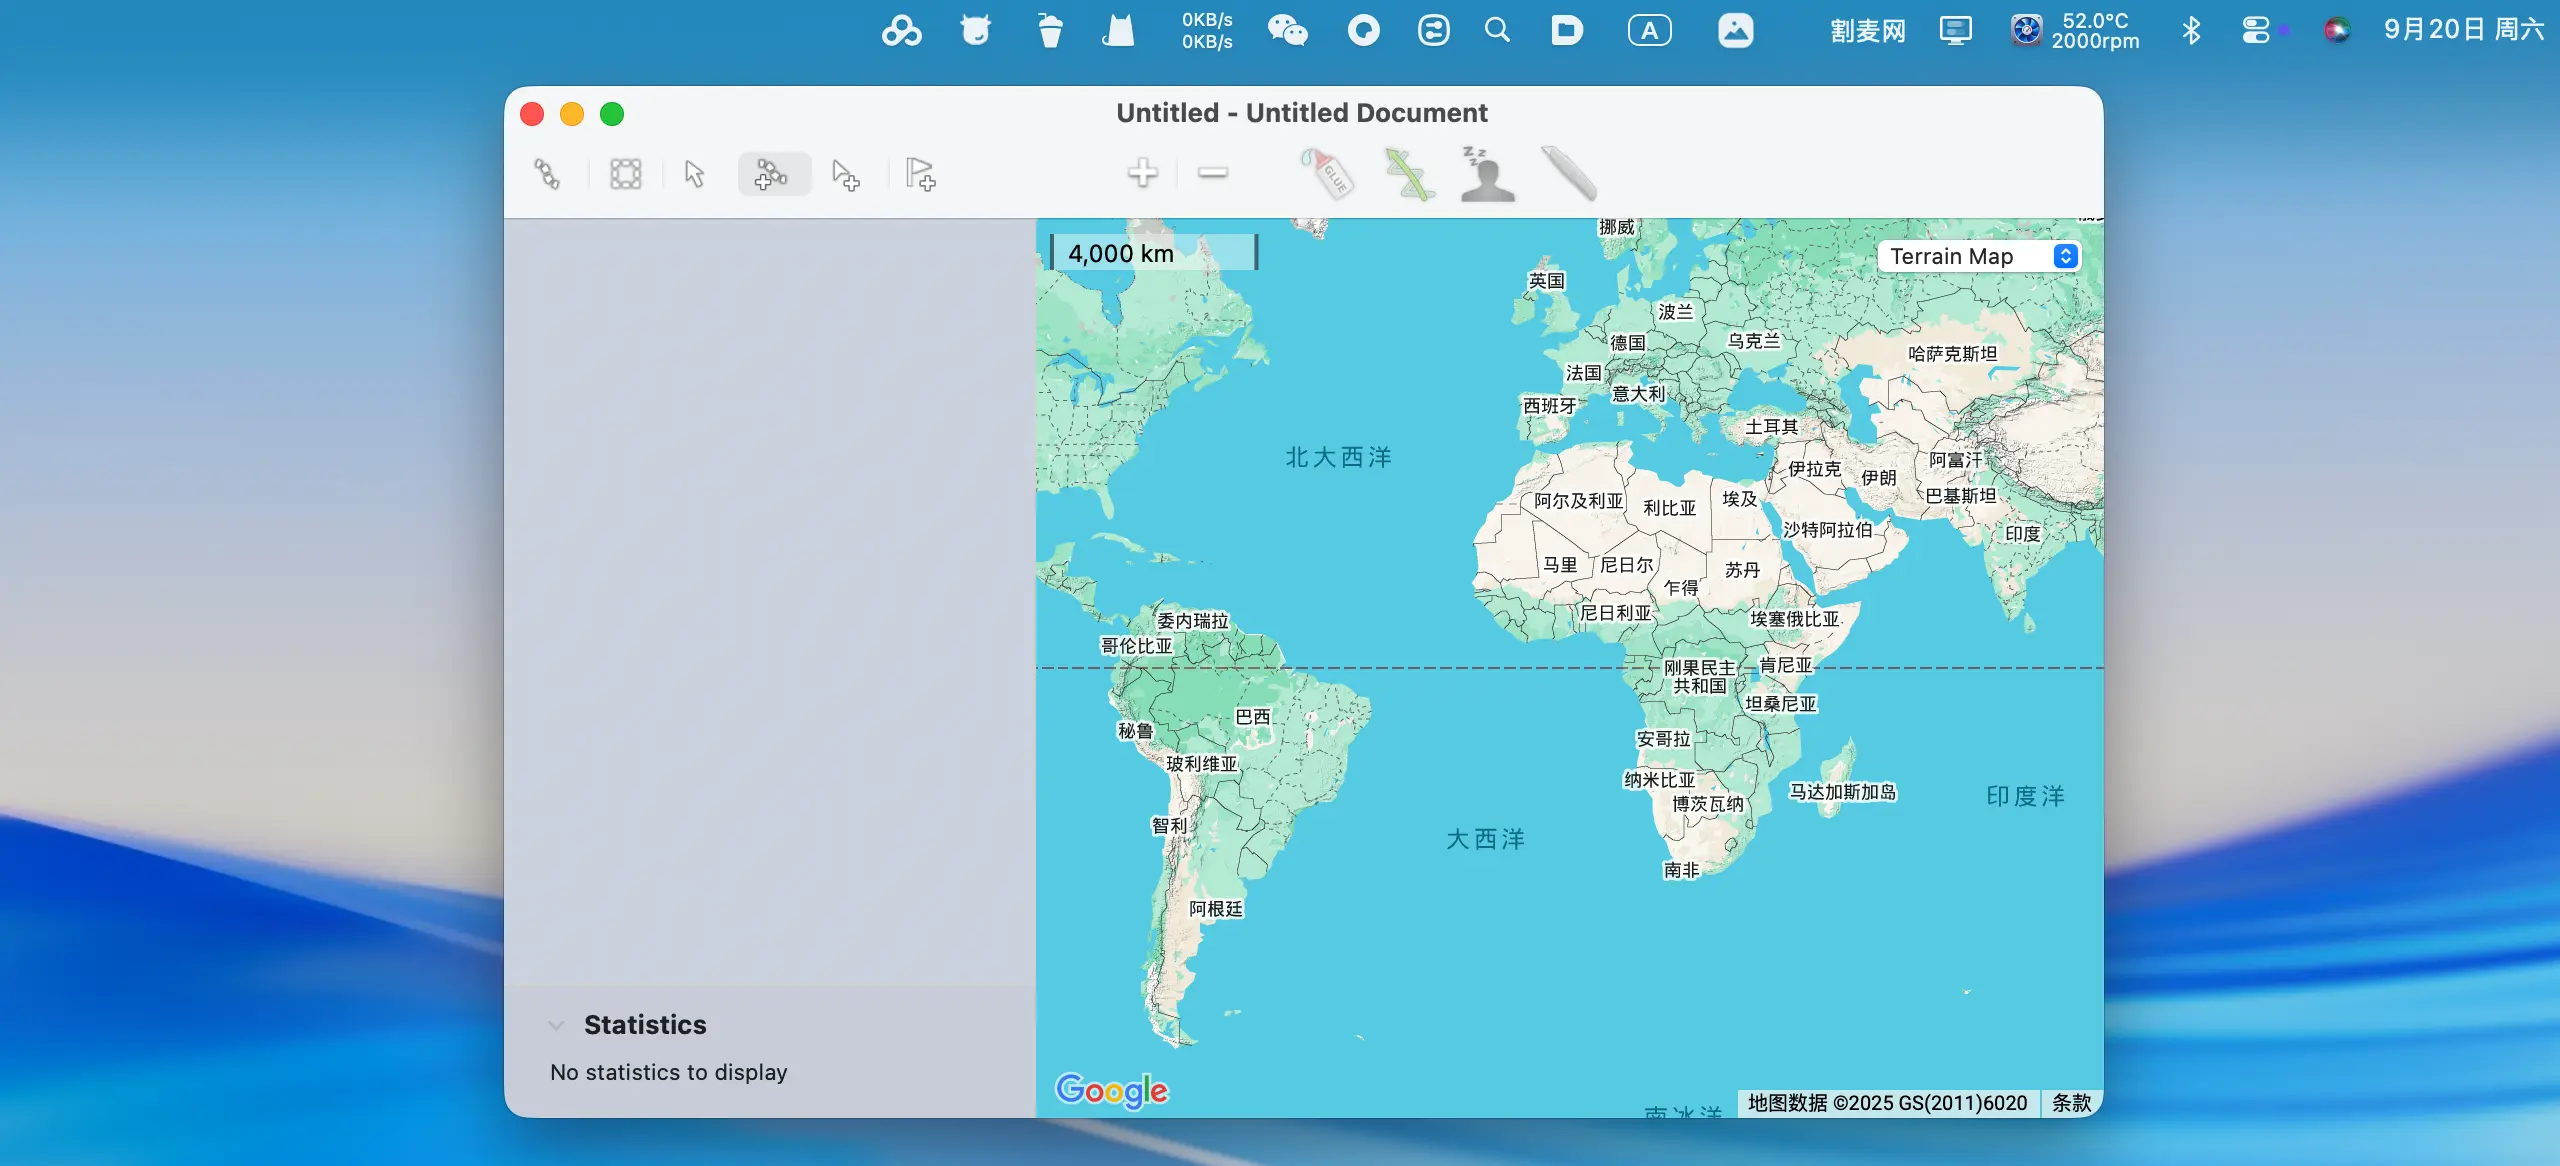
Task: Click the glue bottle merge tool
Action: (x=1328, y=174)
